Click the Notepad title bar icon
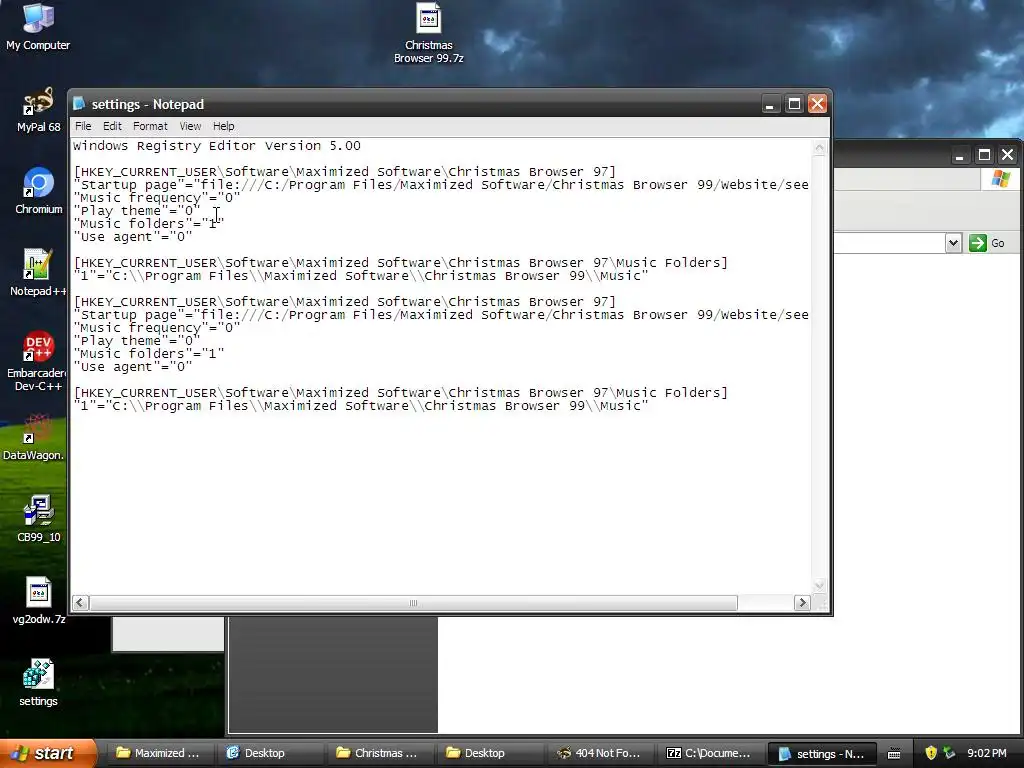 point(80,104)
